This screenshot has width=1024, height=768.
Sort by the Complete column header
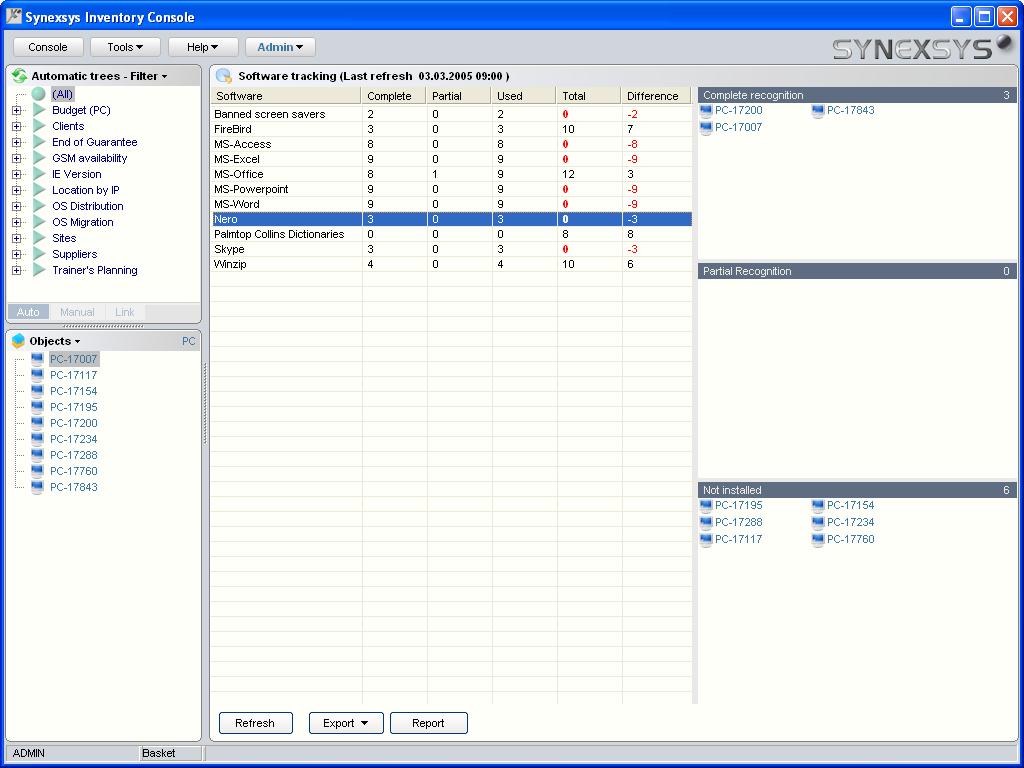pos(394,96)
